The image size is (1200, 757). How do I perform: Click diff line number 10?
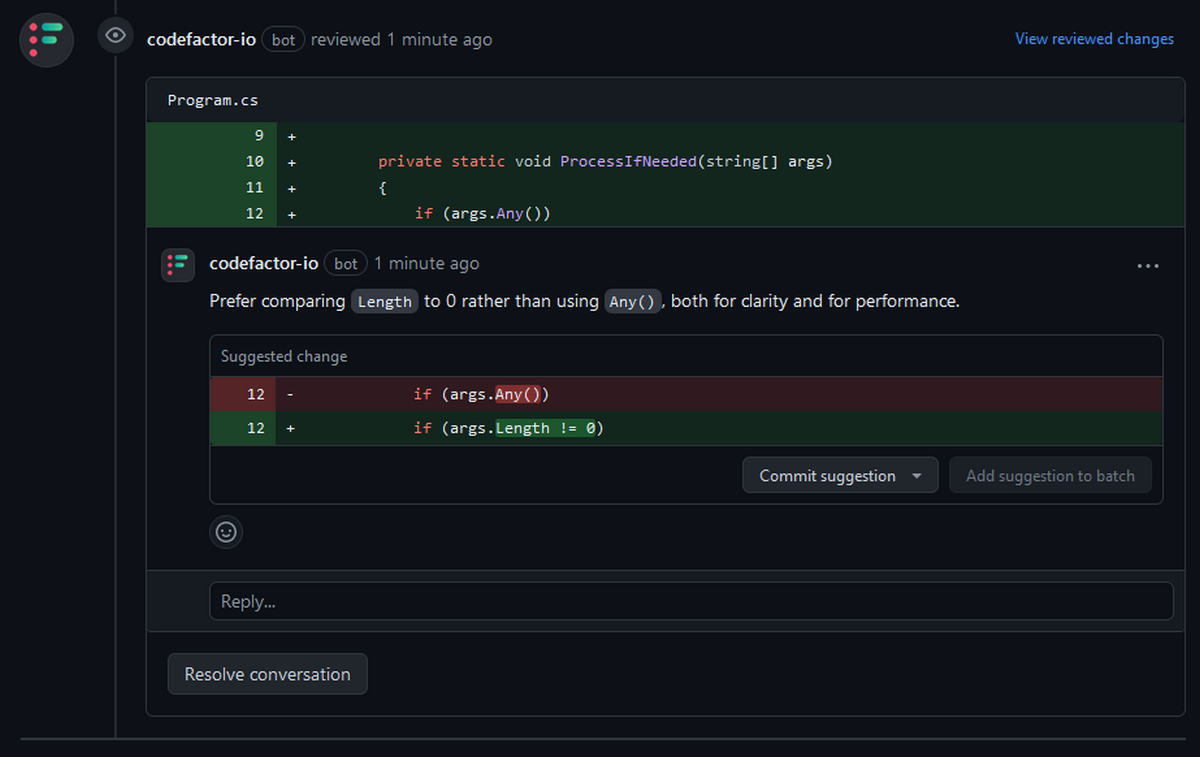[x=255, y=161]
